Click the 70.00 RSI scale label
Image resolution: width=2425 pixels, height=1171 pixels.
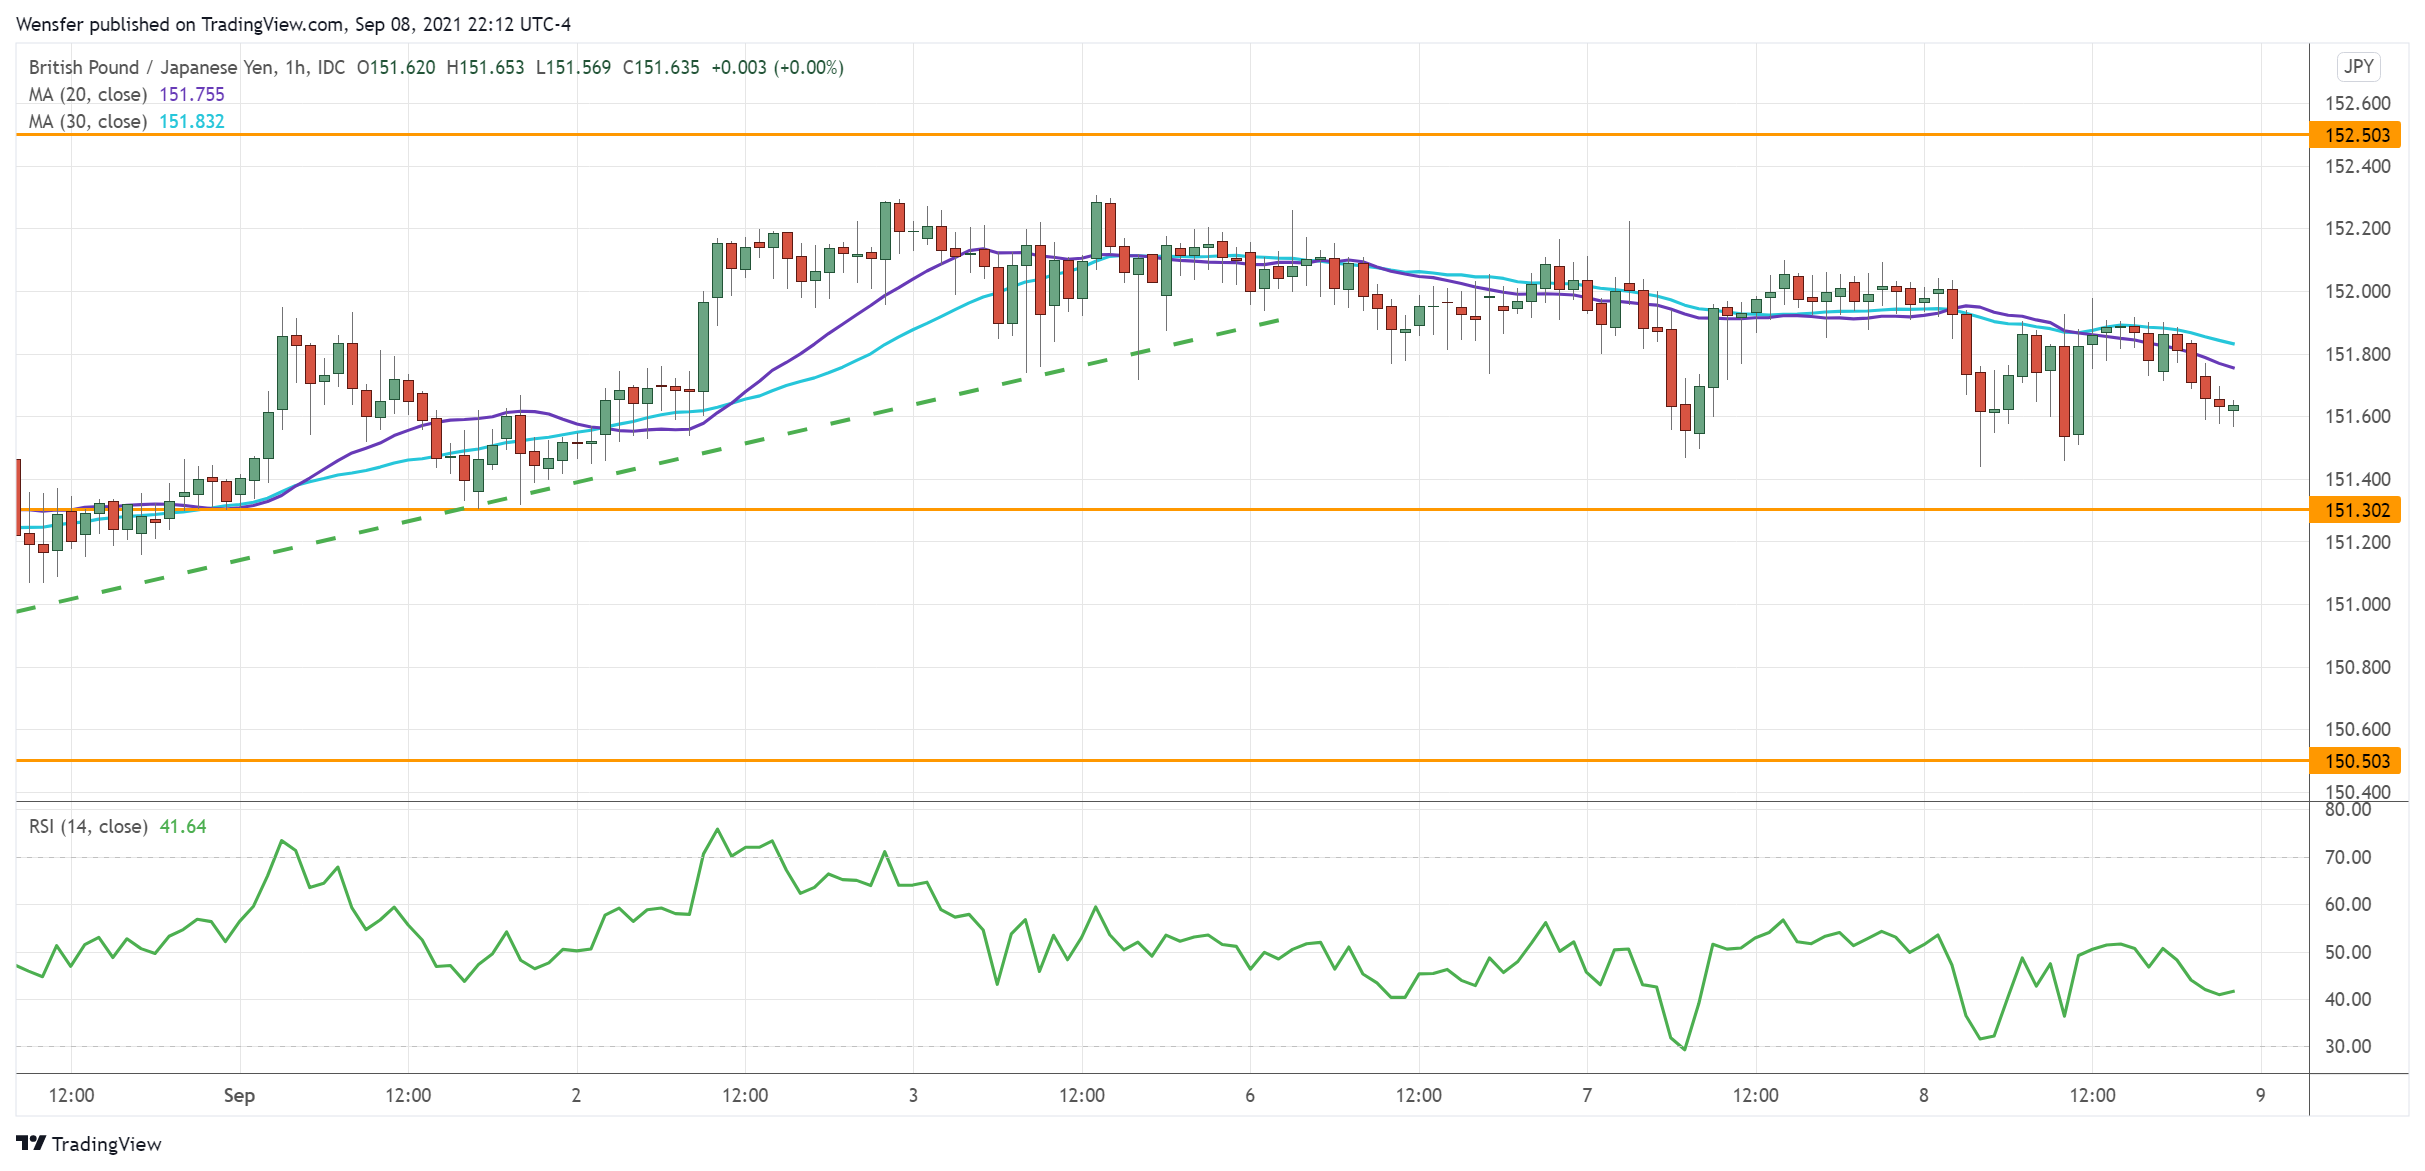[x=2347, y=857]
